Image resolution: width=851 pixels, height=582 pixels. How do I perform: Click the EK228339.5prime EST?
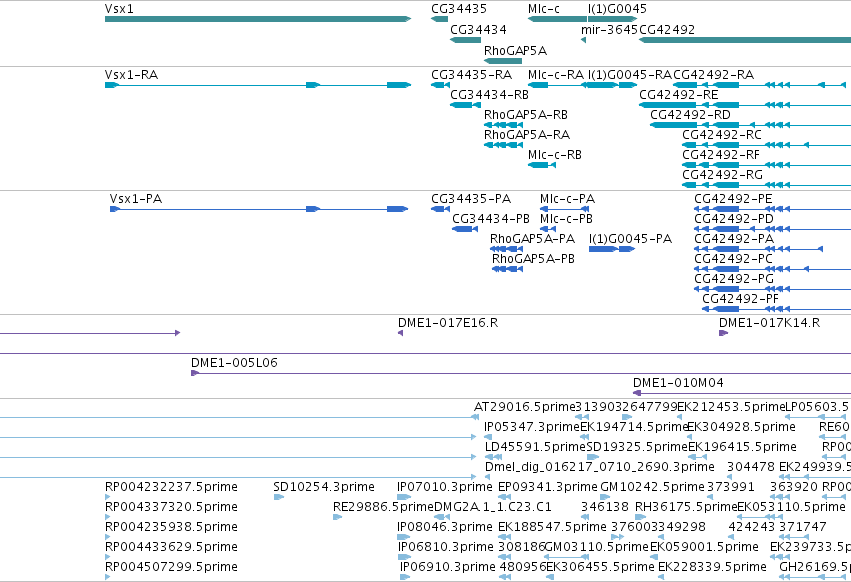662,577
